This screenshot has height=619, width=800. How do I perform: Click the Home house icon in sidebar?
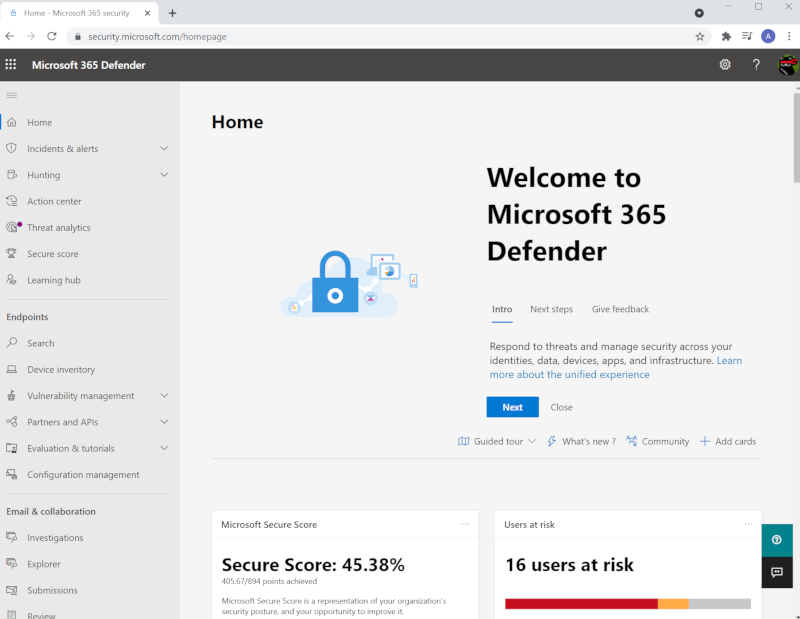12,122
